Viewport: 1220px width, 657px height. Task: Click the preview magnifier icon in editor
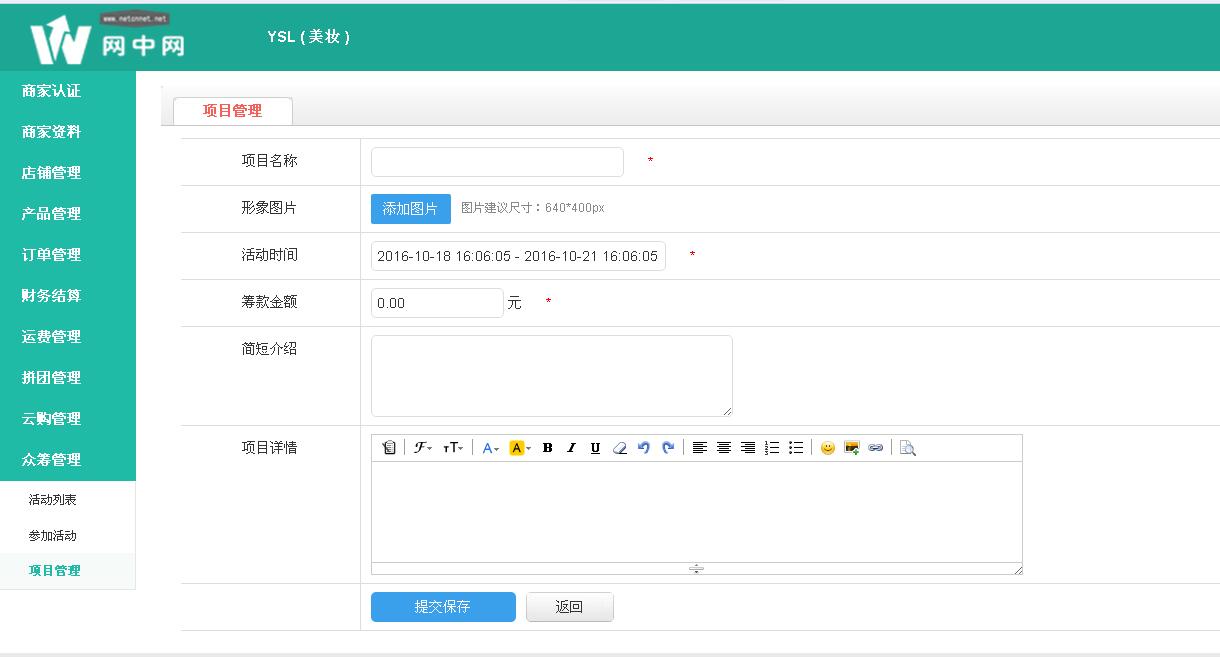pos(907,448)
